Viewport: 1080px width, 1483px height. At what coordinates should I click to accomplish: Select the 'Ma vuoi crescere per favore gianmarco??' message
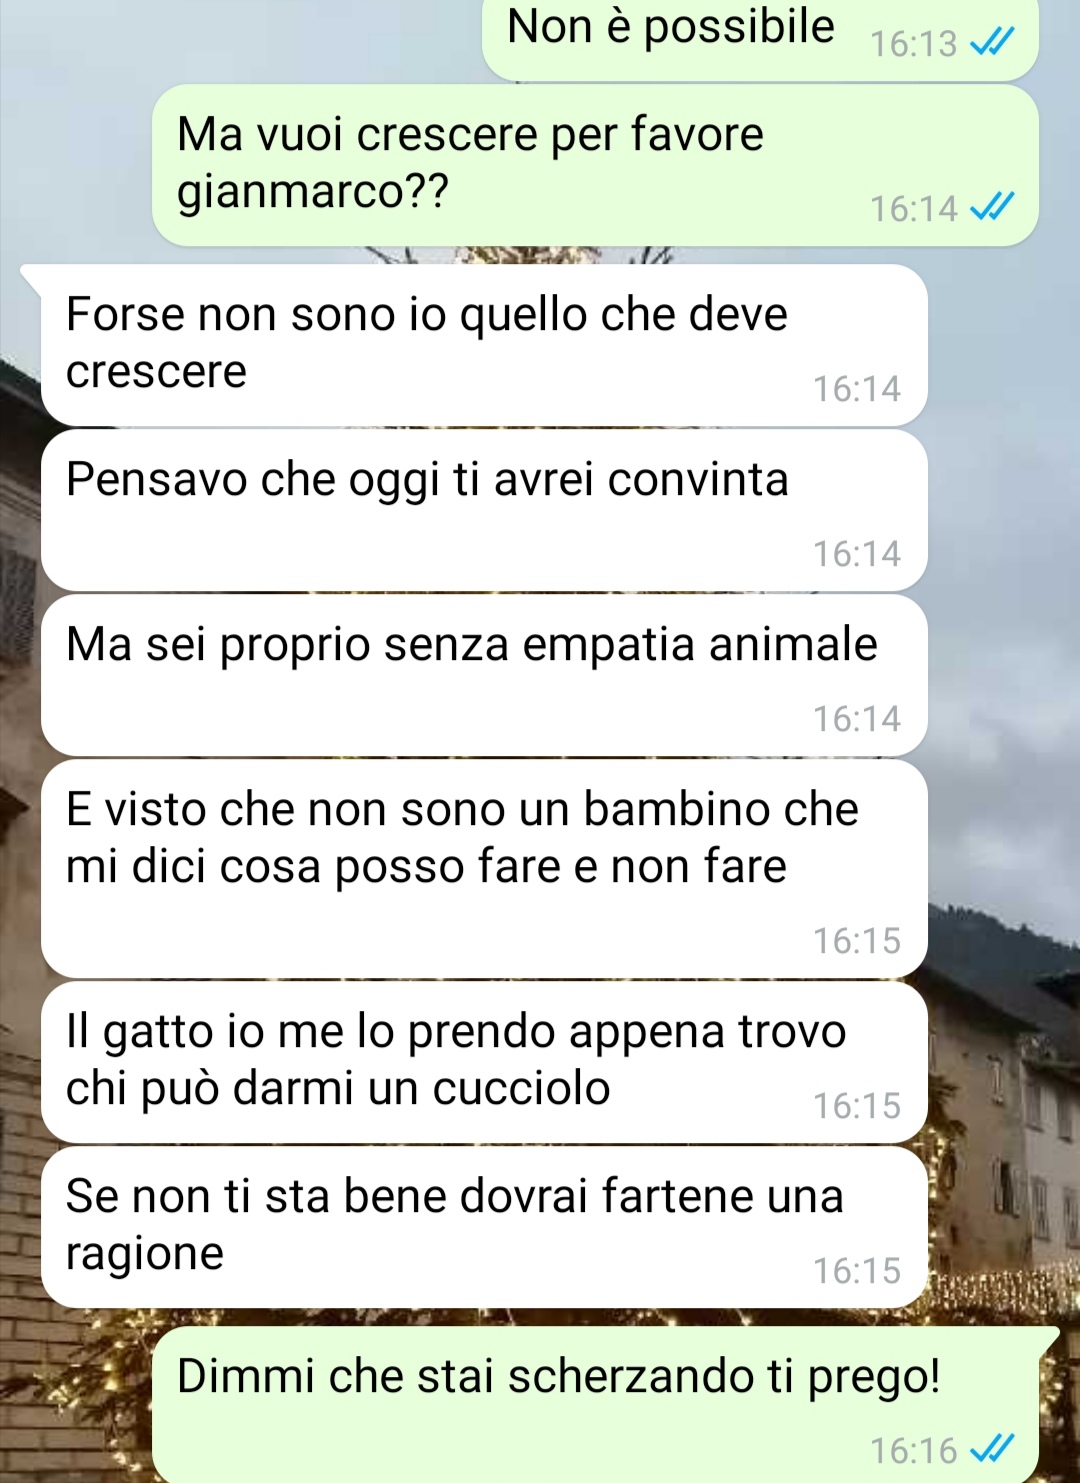(595, 165)
